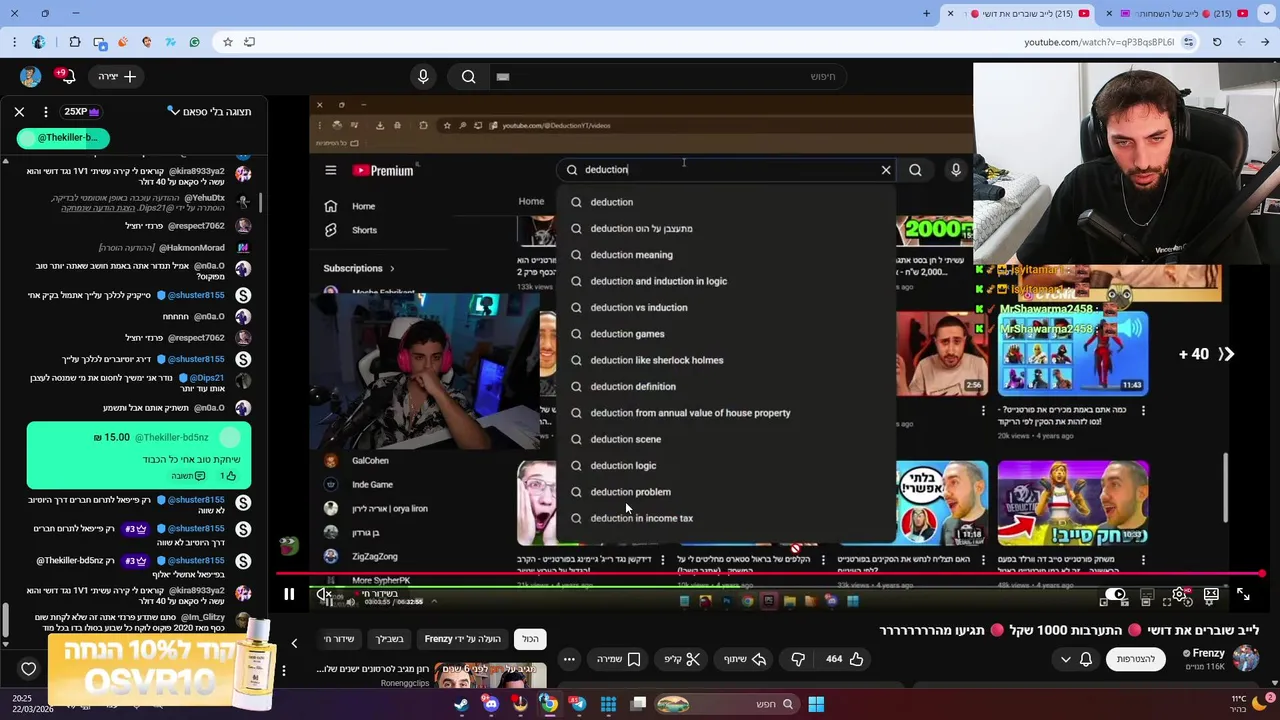This screenshot has width=1280, height=720.
Task: Open the Windows Start button
Action: (x=816, y=704)
